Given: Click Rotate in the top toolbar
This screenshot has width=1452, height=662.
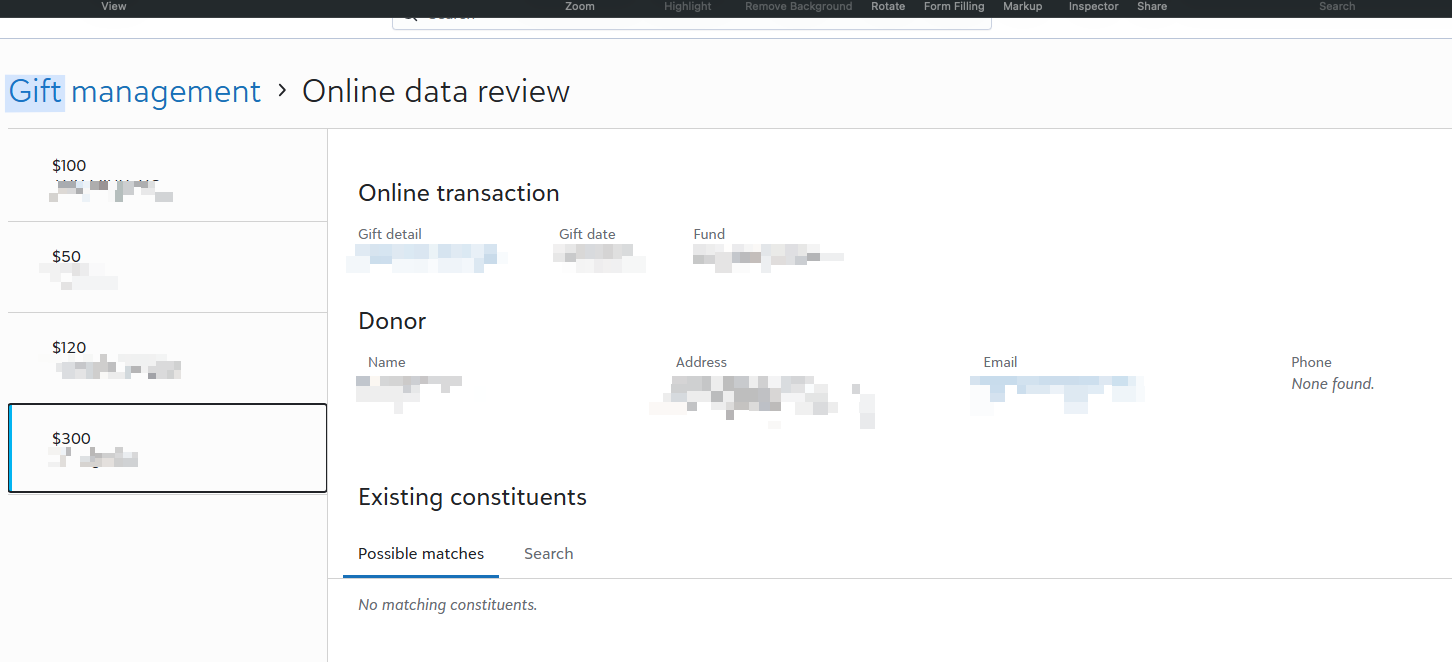Looking at the screenshot, I should [888, 6].
